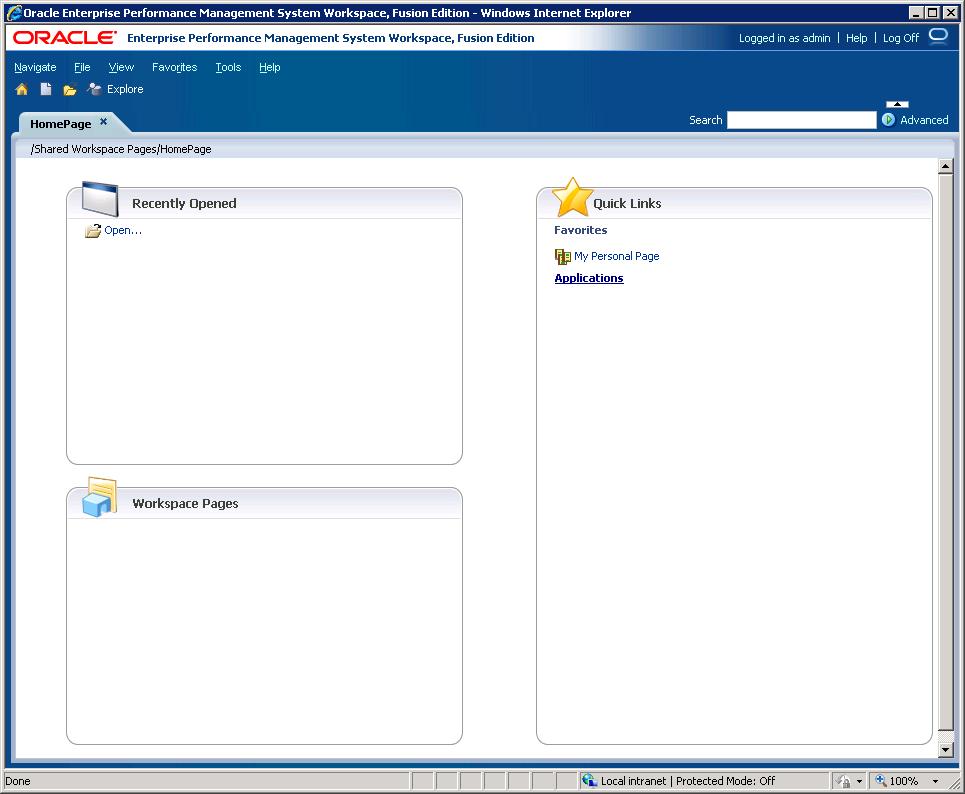This screenshot has height=794, width=965.
Task: Open the Navigate menu
Action: 35,67
